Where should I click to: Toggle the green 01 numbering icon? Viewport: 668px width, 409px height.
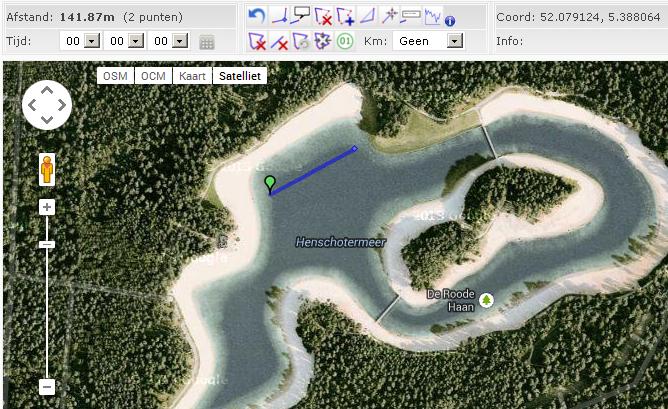pos(345,41)
